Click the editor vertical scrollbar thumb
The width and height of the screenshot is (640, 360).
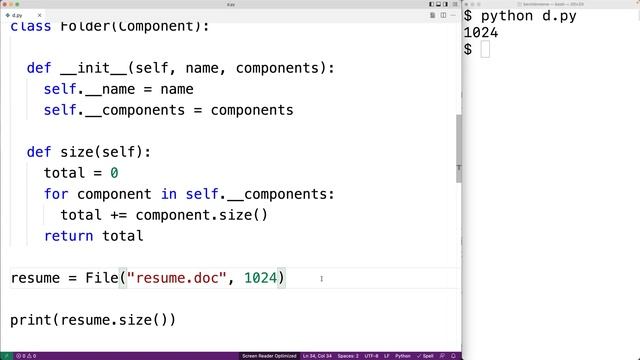click(459, 149)
